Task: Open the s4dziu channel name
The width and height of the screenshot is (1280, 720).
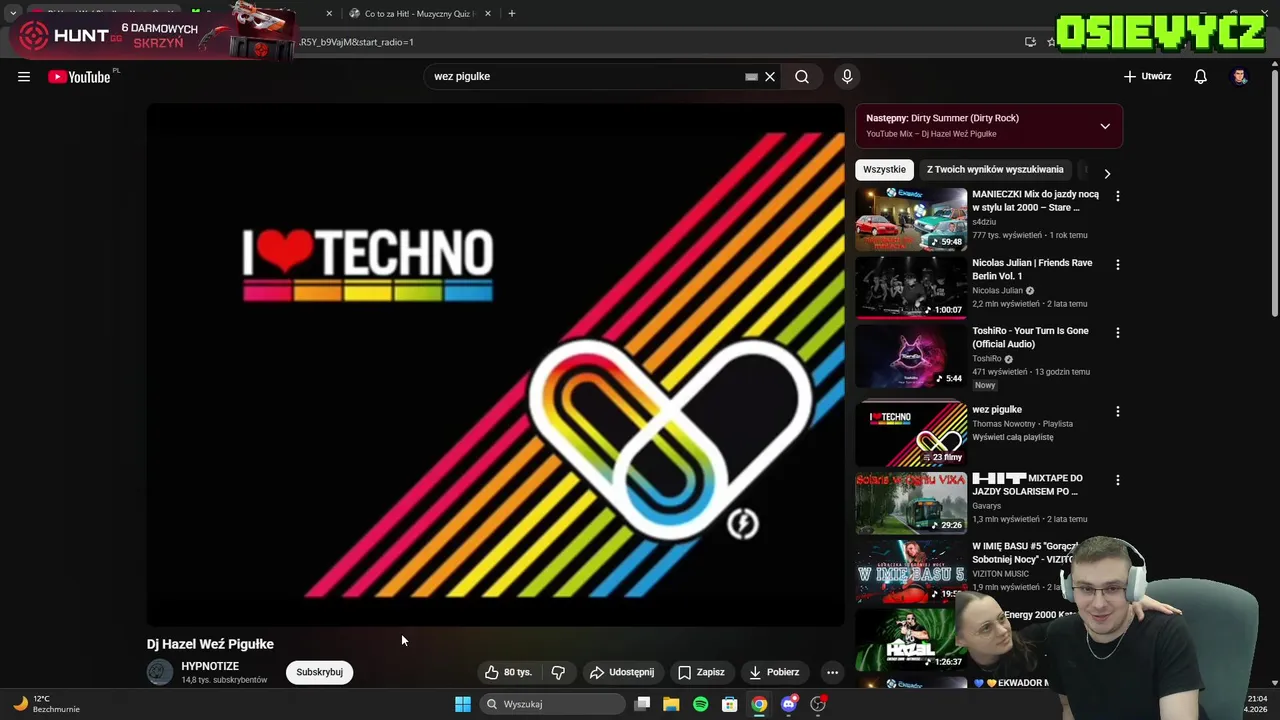Action: tap(984, 222)
